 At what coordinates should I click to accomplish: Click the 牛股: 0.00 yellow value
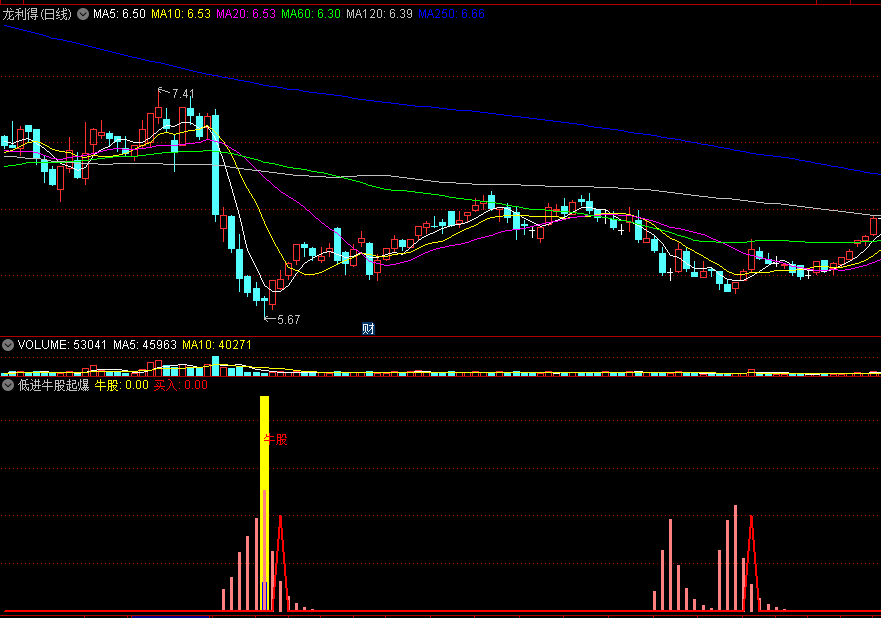121,385
